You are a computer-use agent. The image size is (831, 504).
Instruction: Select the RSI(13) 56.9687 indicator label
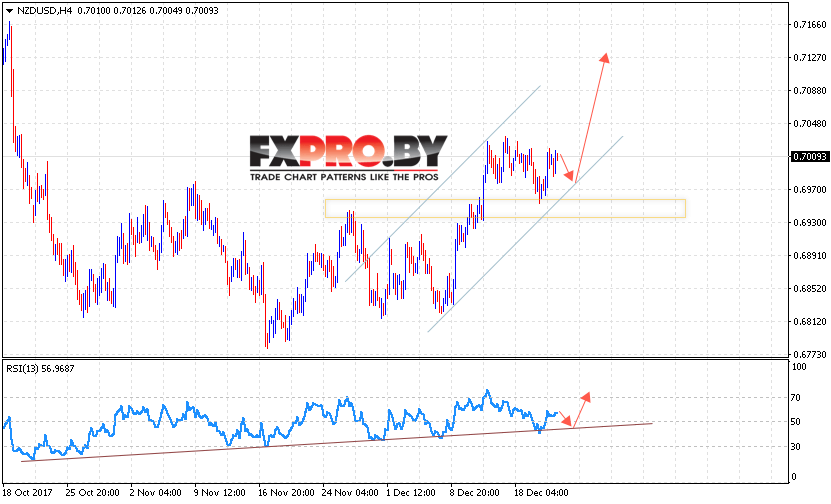[40, 368]
